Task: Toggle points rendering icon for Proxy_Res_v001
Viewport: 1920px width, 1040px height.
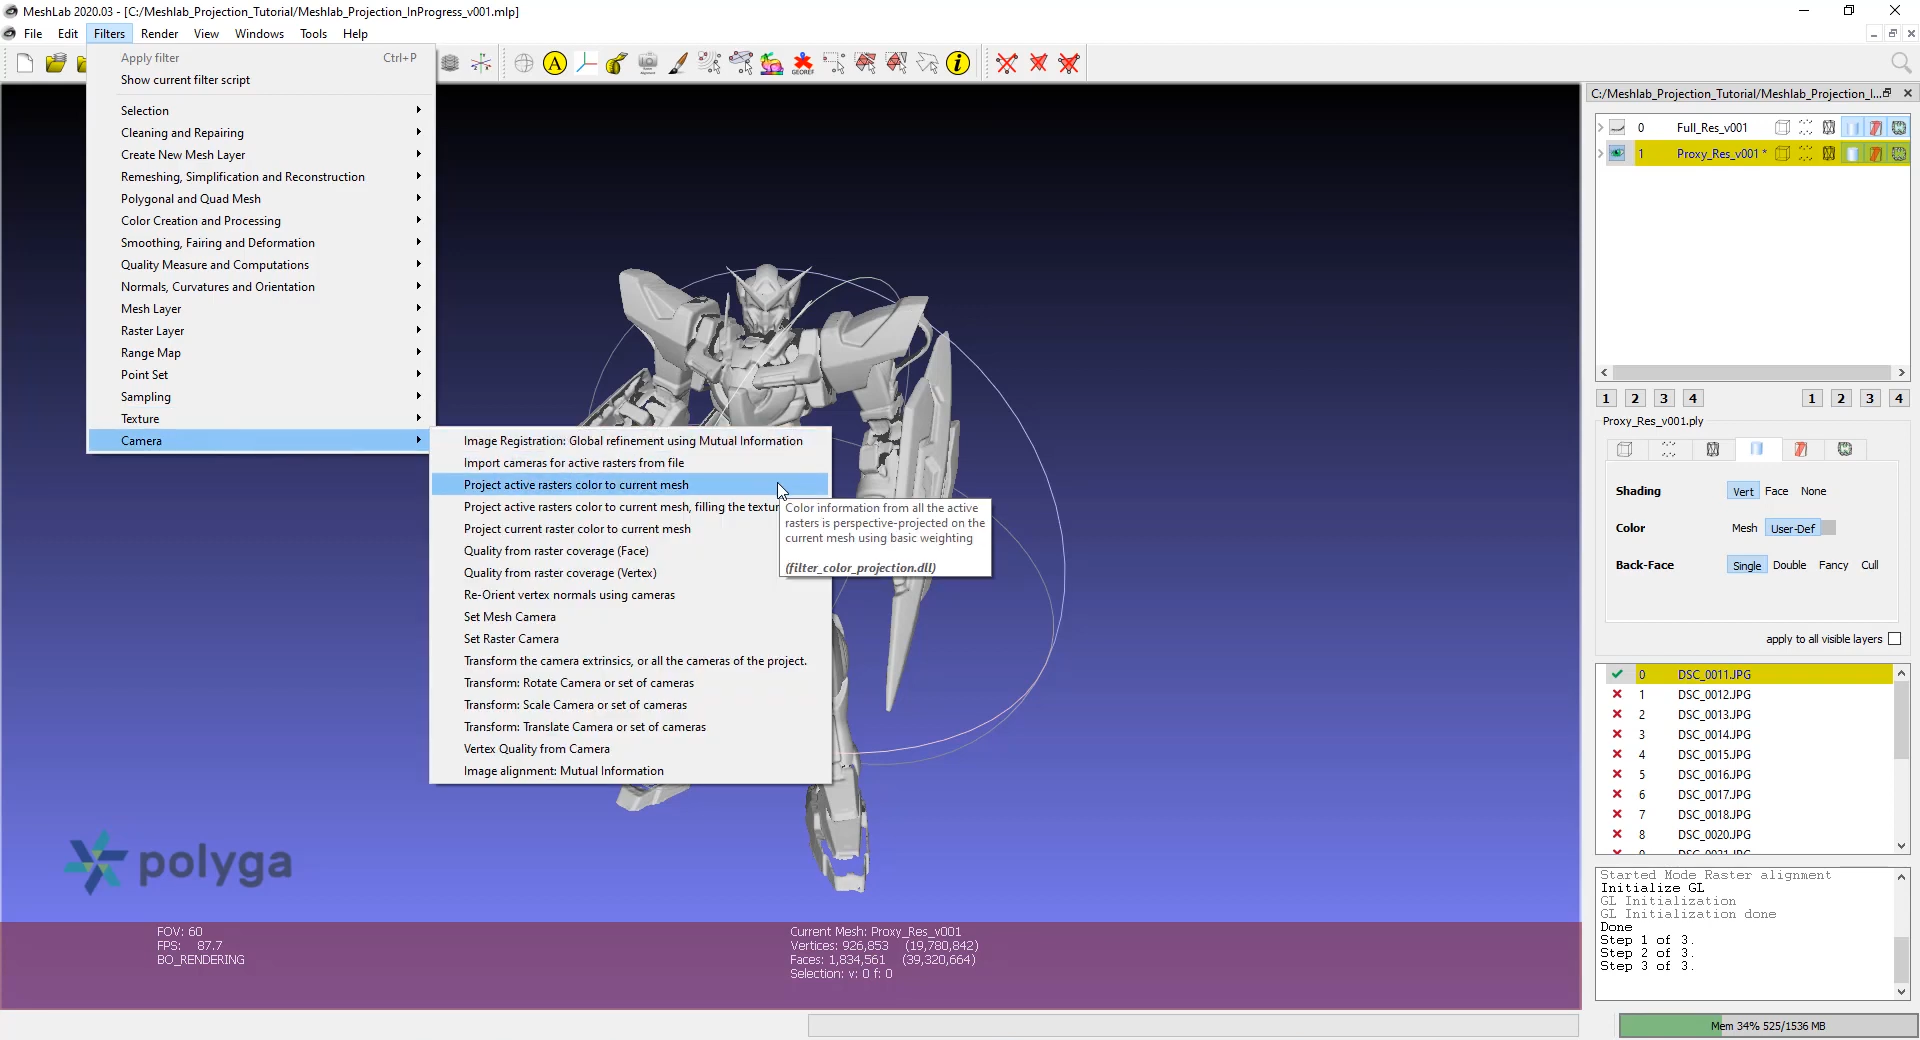Action: (x=1806, y=154)
